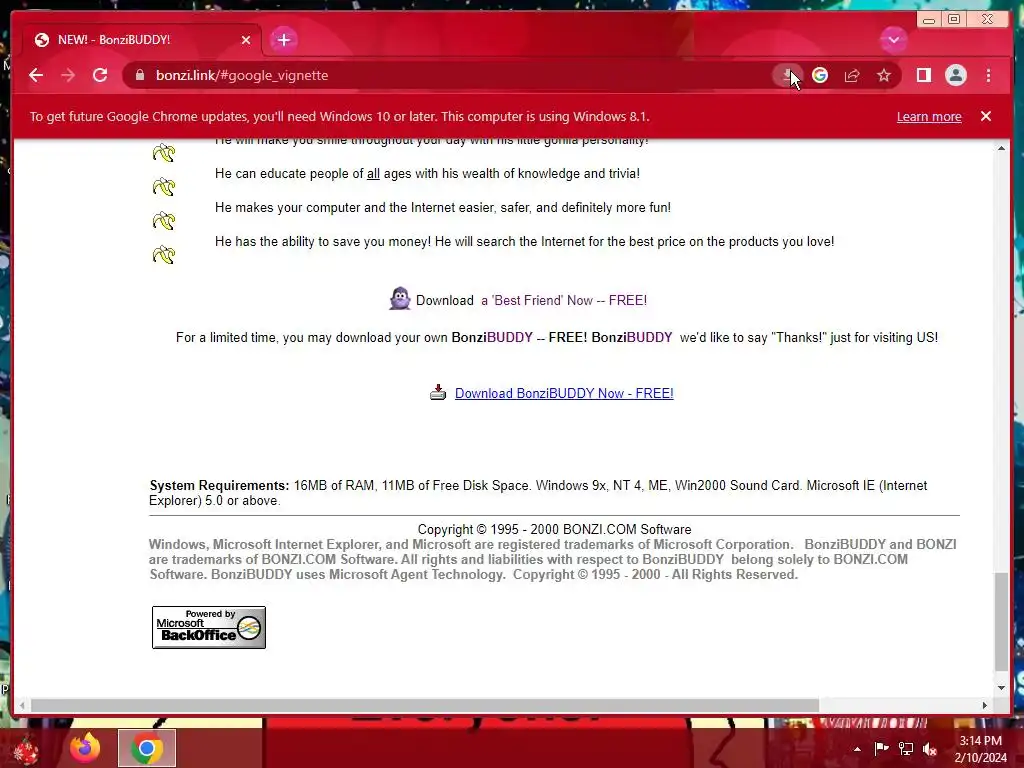1024x768 pixels.
Task: Click the Google icon in address bar
Action: (820, 75)
